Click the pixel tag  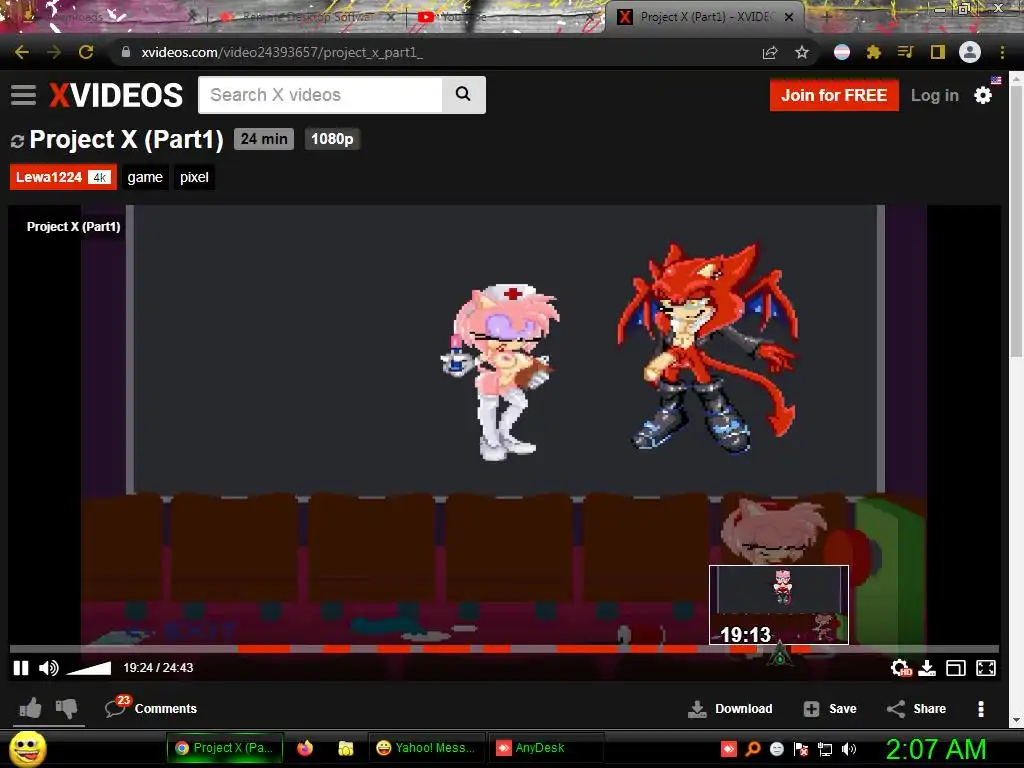[194, 177]
